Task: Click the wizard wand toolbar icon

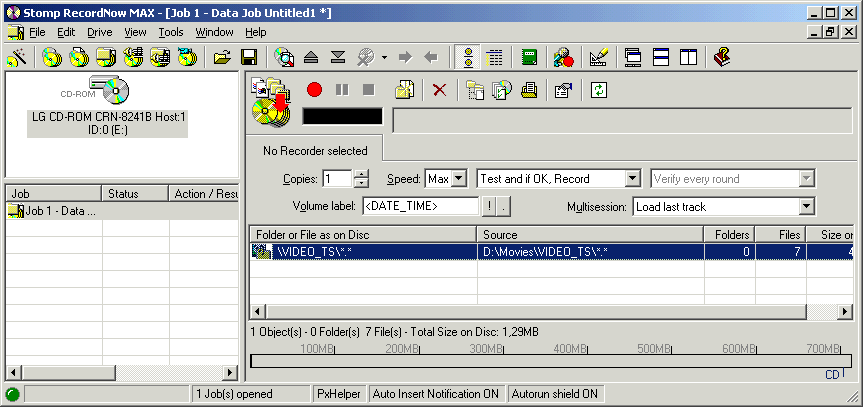Action: 17,57
